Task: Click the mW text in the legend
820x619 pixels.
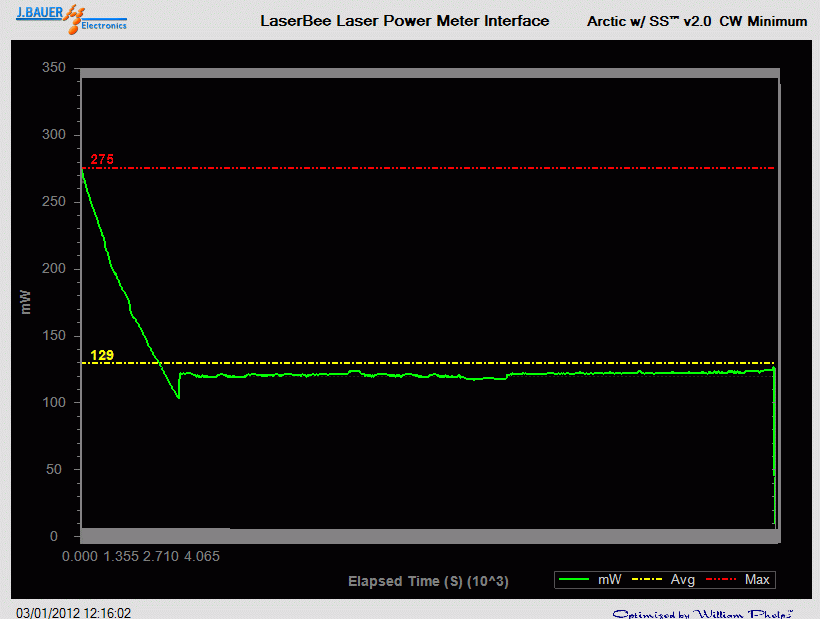Action: click(x=610, y=580)
